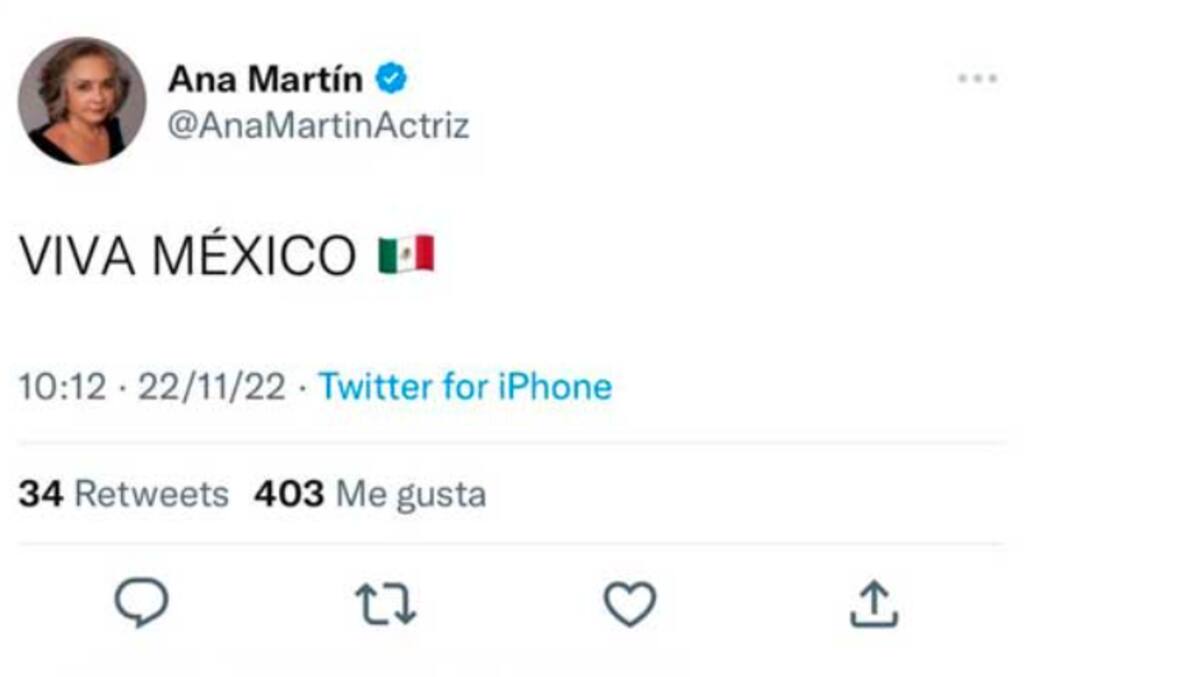The image size is (1200, 677).
Task: Click the word VIVA in tweet
Action: coord(78,256)
